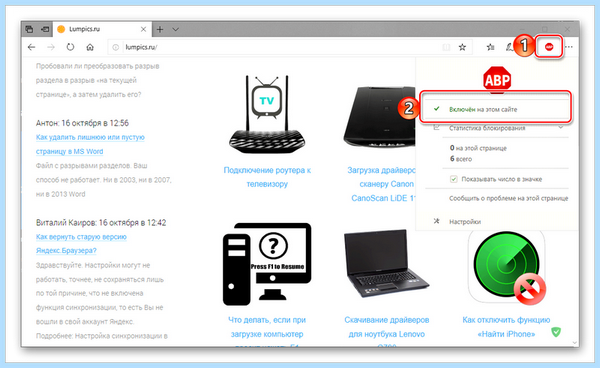
Task: Open Canon CanoScan LiDE driver article link
Action: (x=382, y=184)
